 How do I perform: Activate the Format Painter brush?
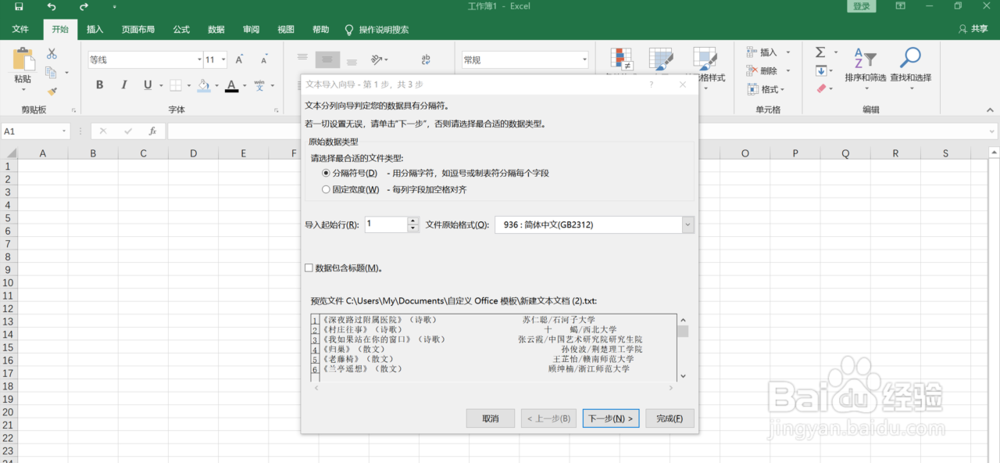click(x=52, y=91)
